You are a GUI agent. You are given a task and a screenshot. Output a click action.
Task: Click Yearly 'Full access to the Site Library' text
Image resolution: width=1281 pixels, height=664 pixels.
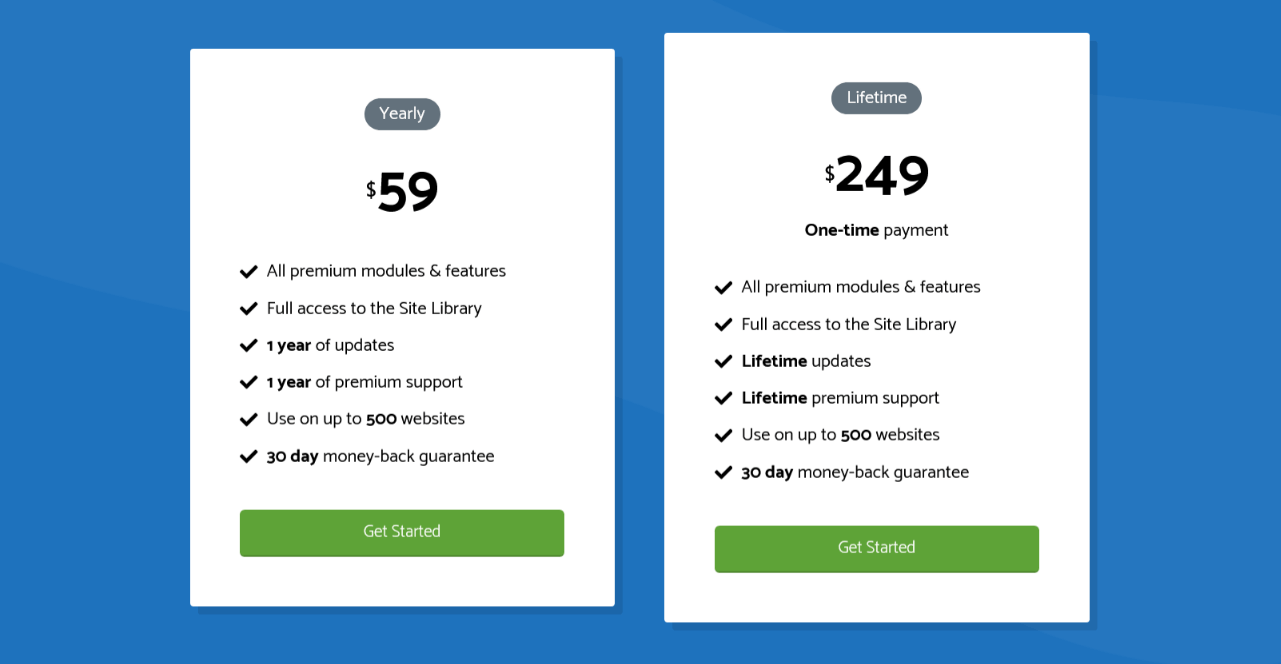click(x=374, y=309)
